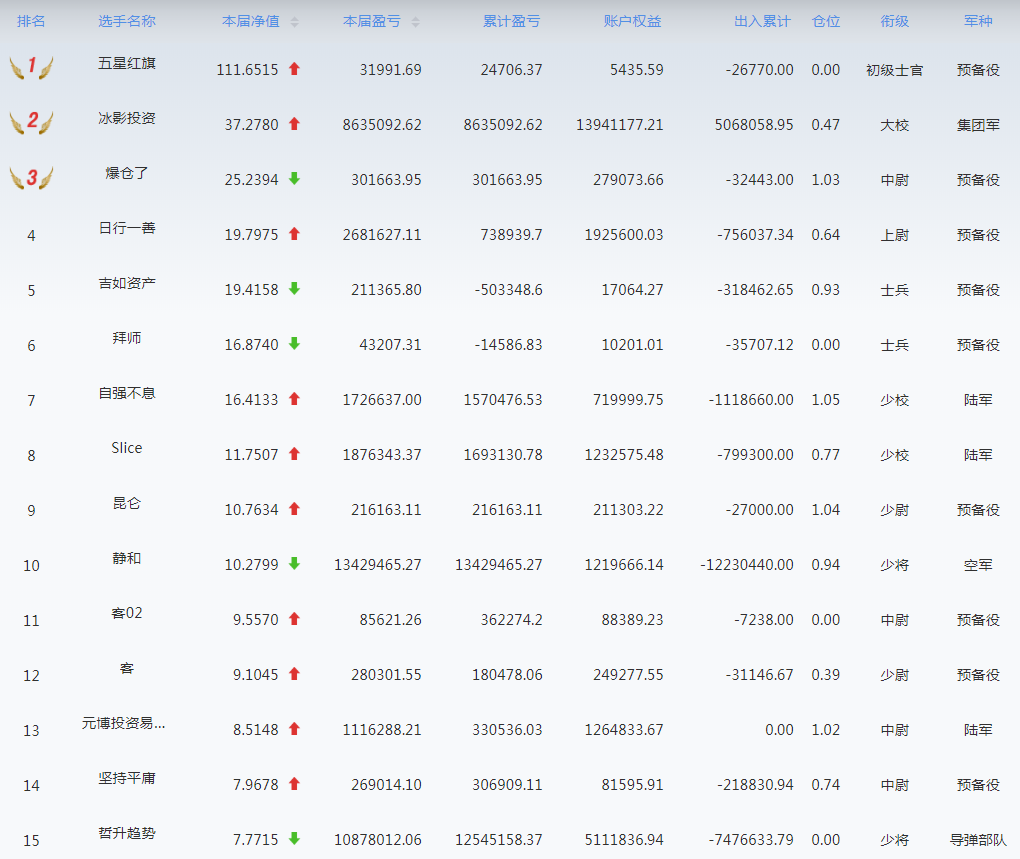Click the 排名 column header
Viewport: 1020px width, 859px height.
[x=31, y=21]
